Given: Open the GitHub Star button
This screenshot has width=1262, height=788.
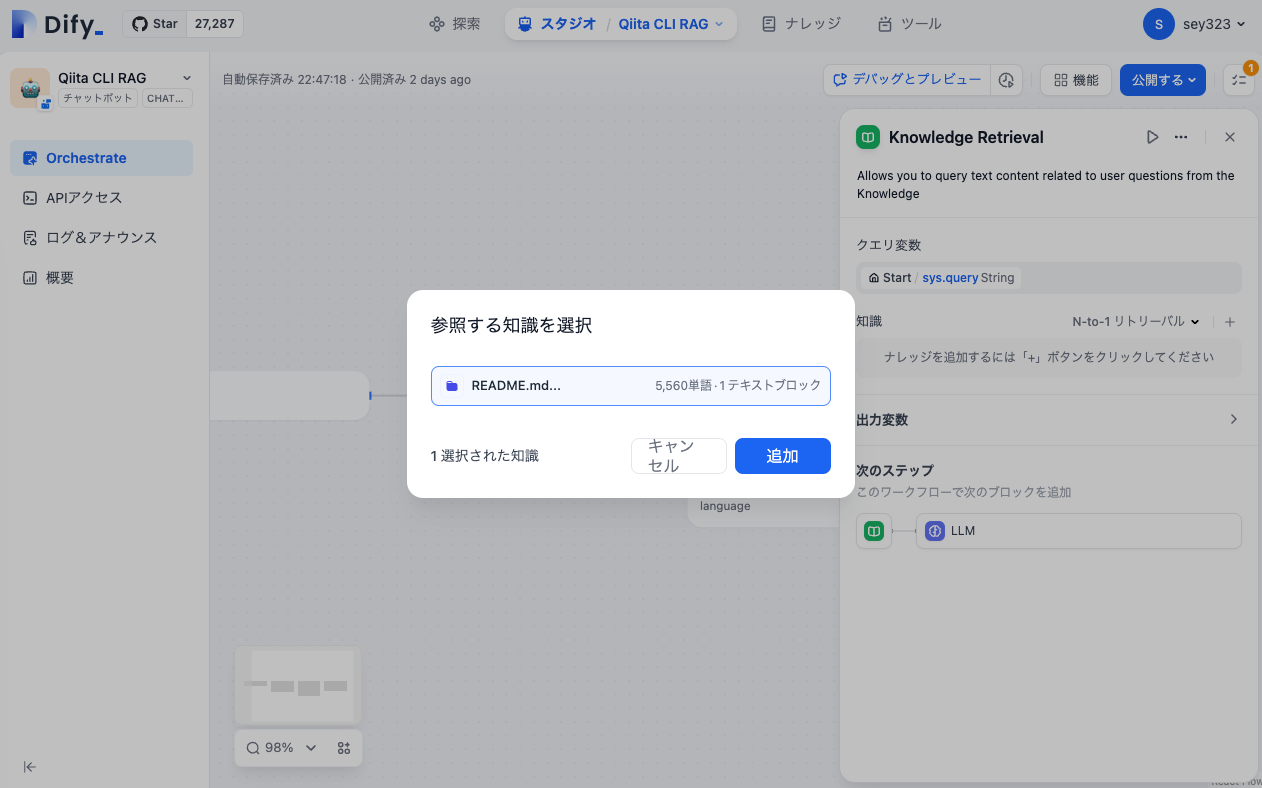Looking at the screenshot, I should pyautogui.click(x=154, y=24).
